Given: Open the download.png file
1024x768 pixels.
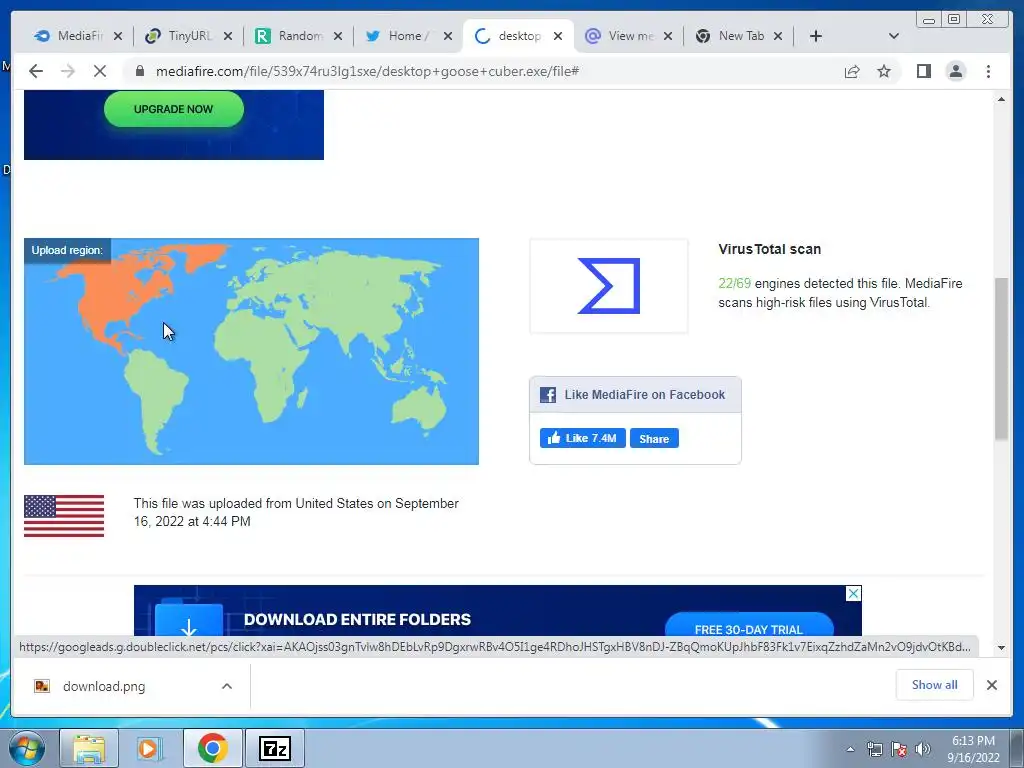Looking at the screenshot, I should click(104, 686).
